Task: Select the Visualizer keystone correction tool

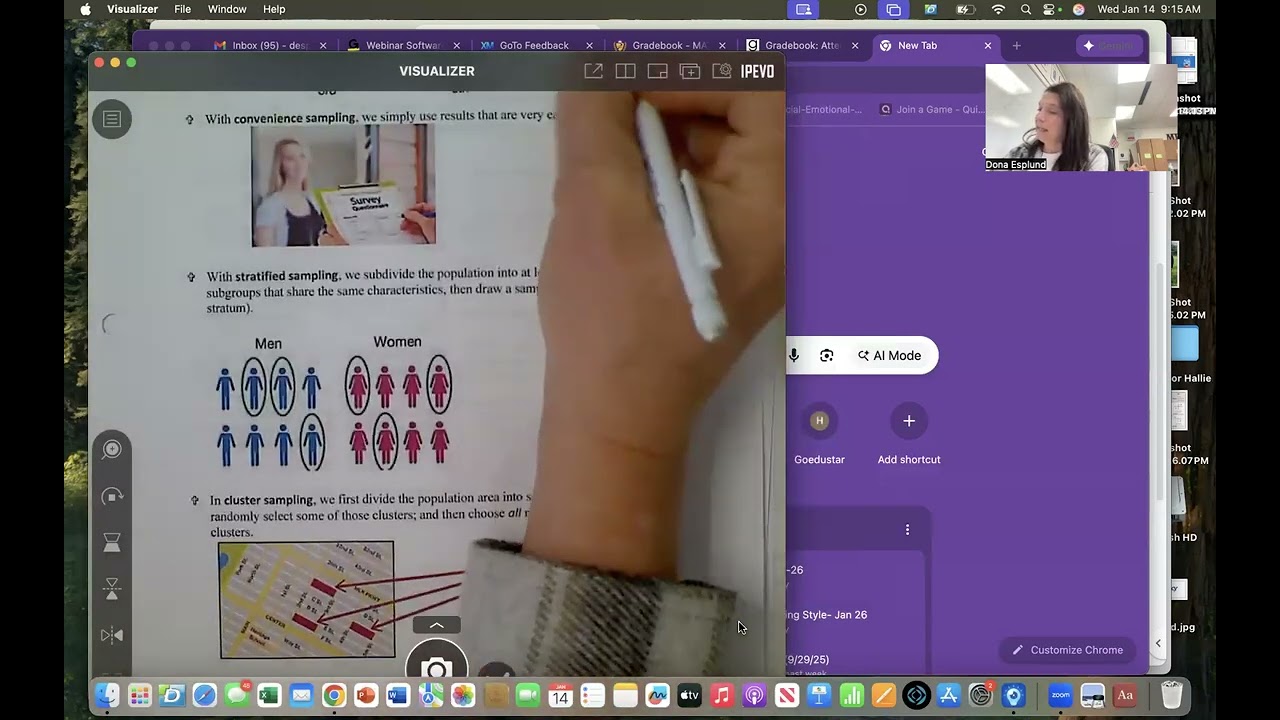Action: tap(112, 542)
